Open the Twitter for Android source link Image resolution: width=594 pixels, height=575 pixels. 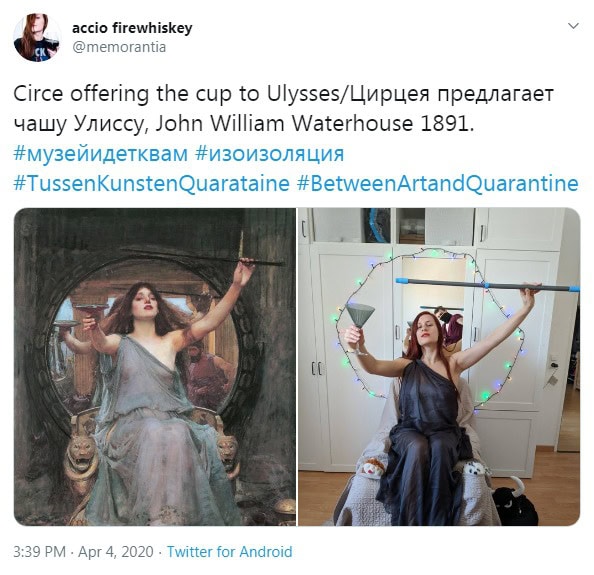pos(230,552)
